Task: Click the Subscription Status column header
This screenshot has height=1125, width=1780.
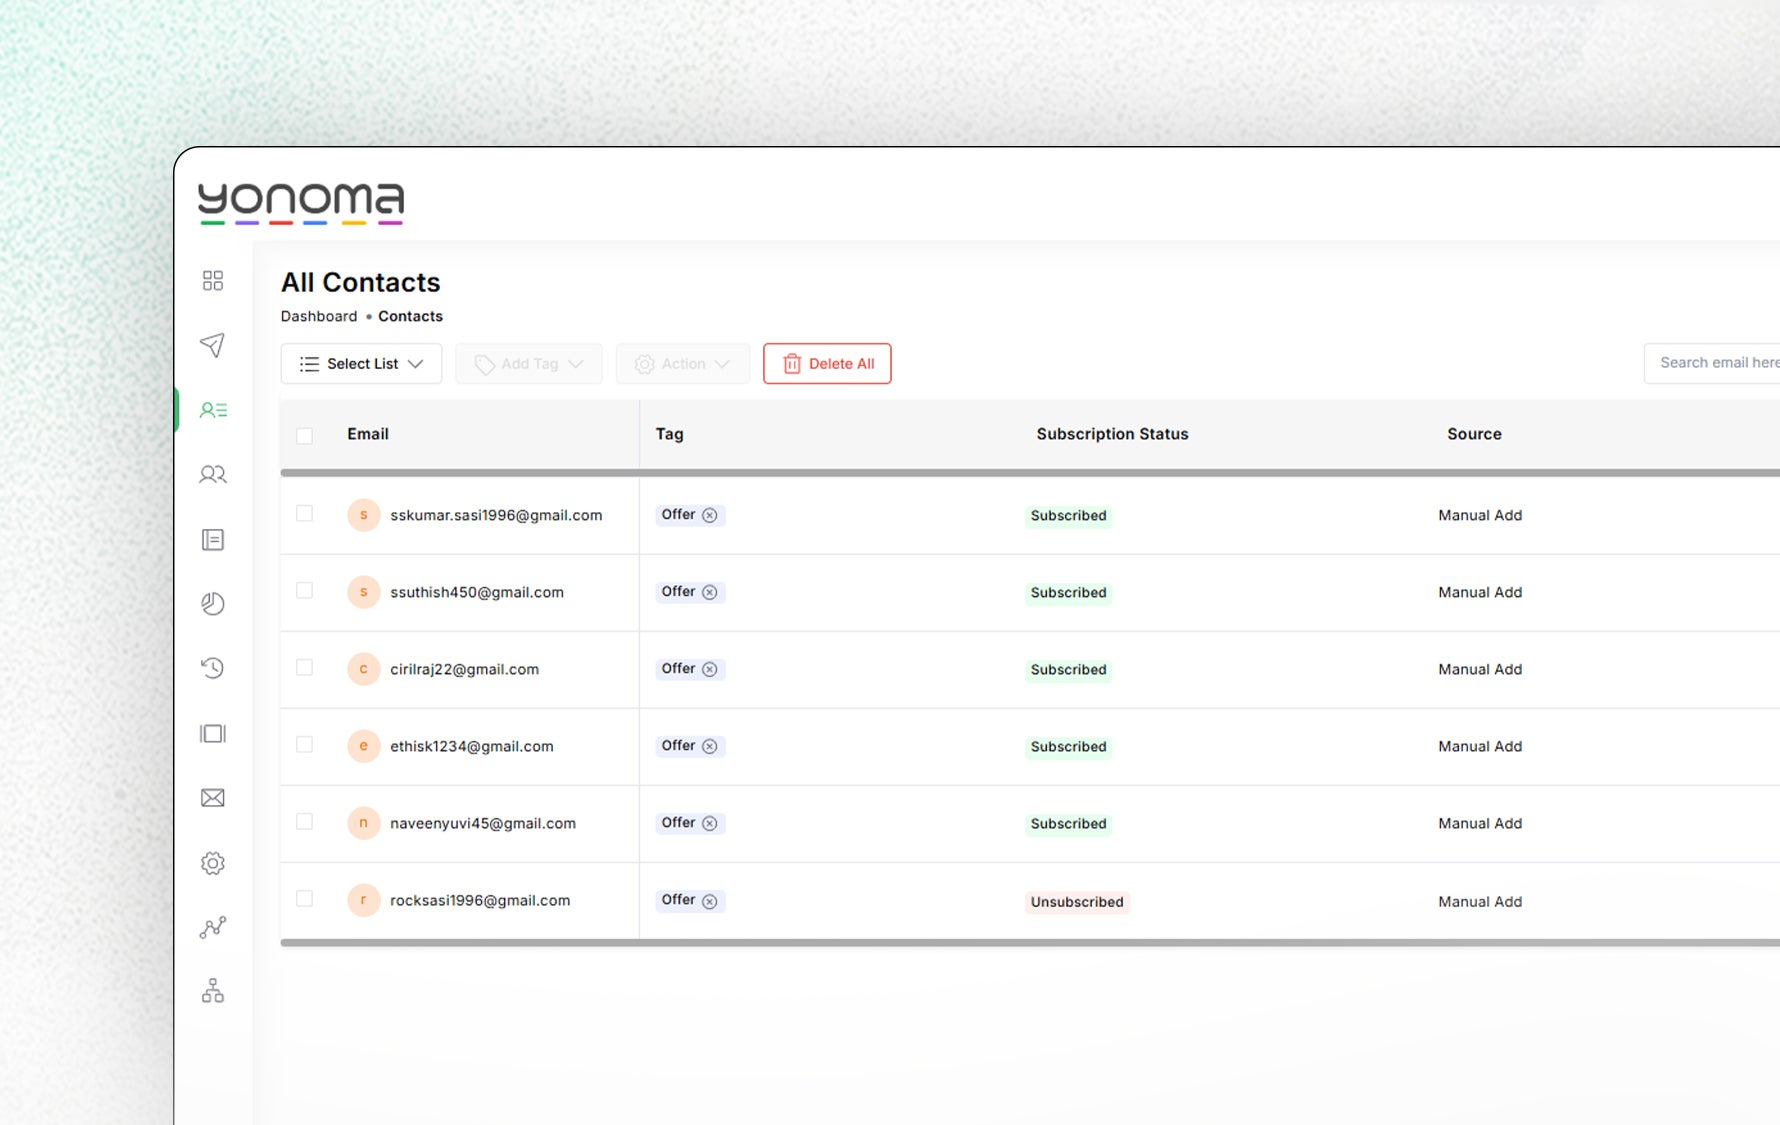Action: click(1112, 434)
